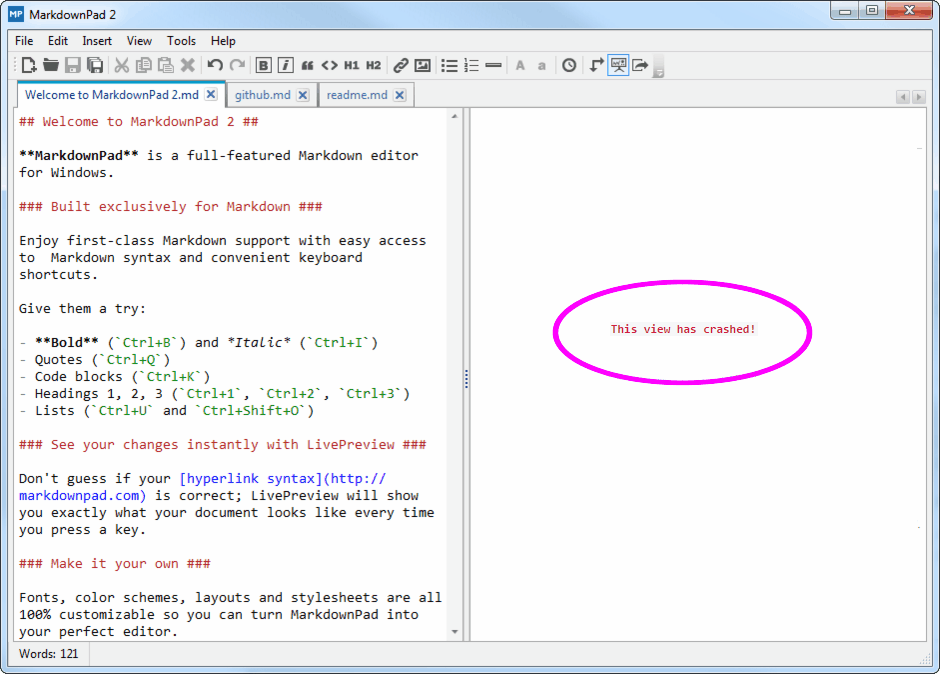940x674 pixels.
Task: Paste clipboard contents with the toolbar icon
Action: [x=165, y=65]
